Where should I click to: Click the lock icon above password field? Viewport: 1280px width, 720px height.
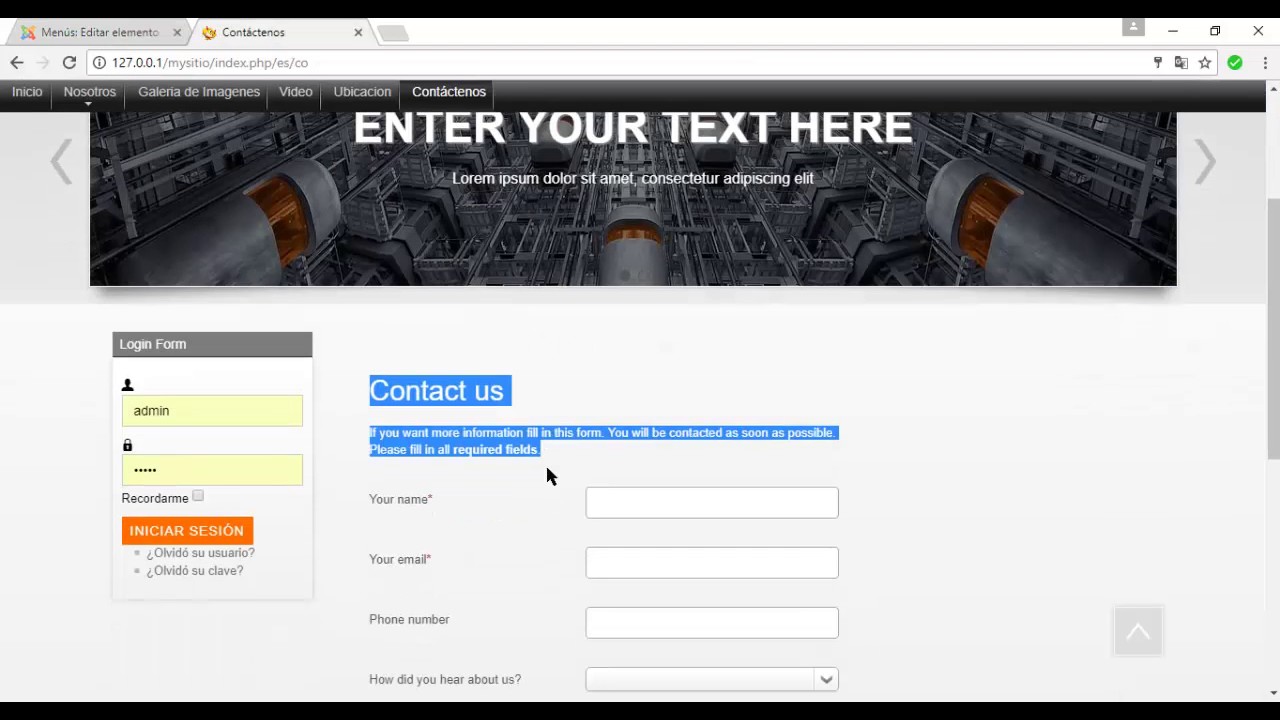click(x=127, y=445)
